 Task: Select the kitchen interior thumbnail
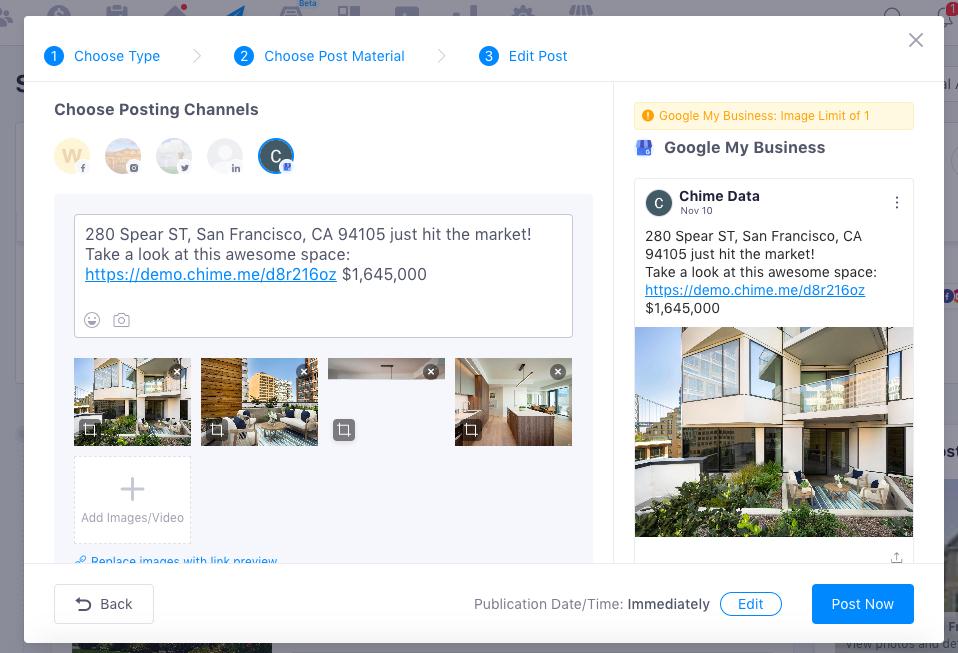[x=513, y=402]
